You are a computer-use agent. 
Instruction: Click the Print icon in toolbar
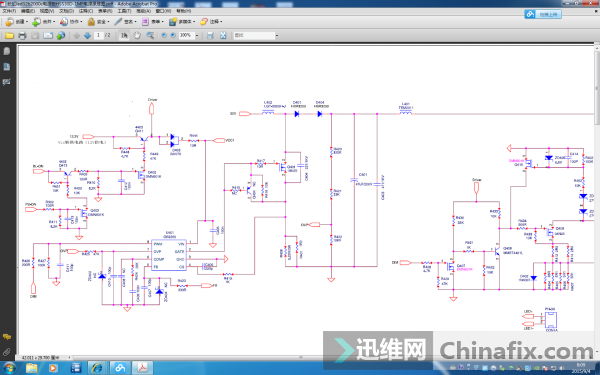click(x=22, y=36)
